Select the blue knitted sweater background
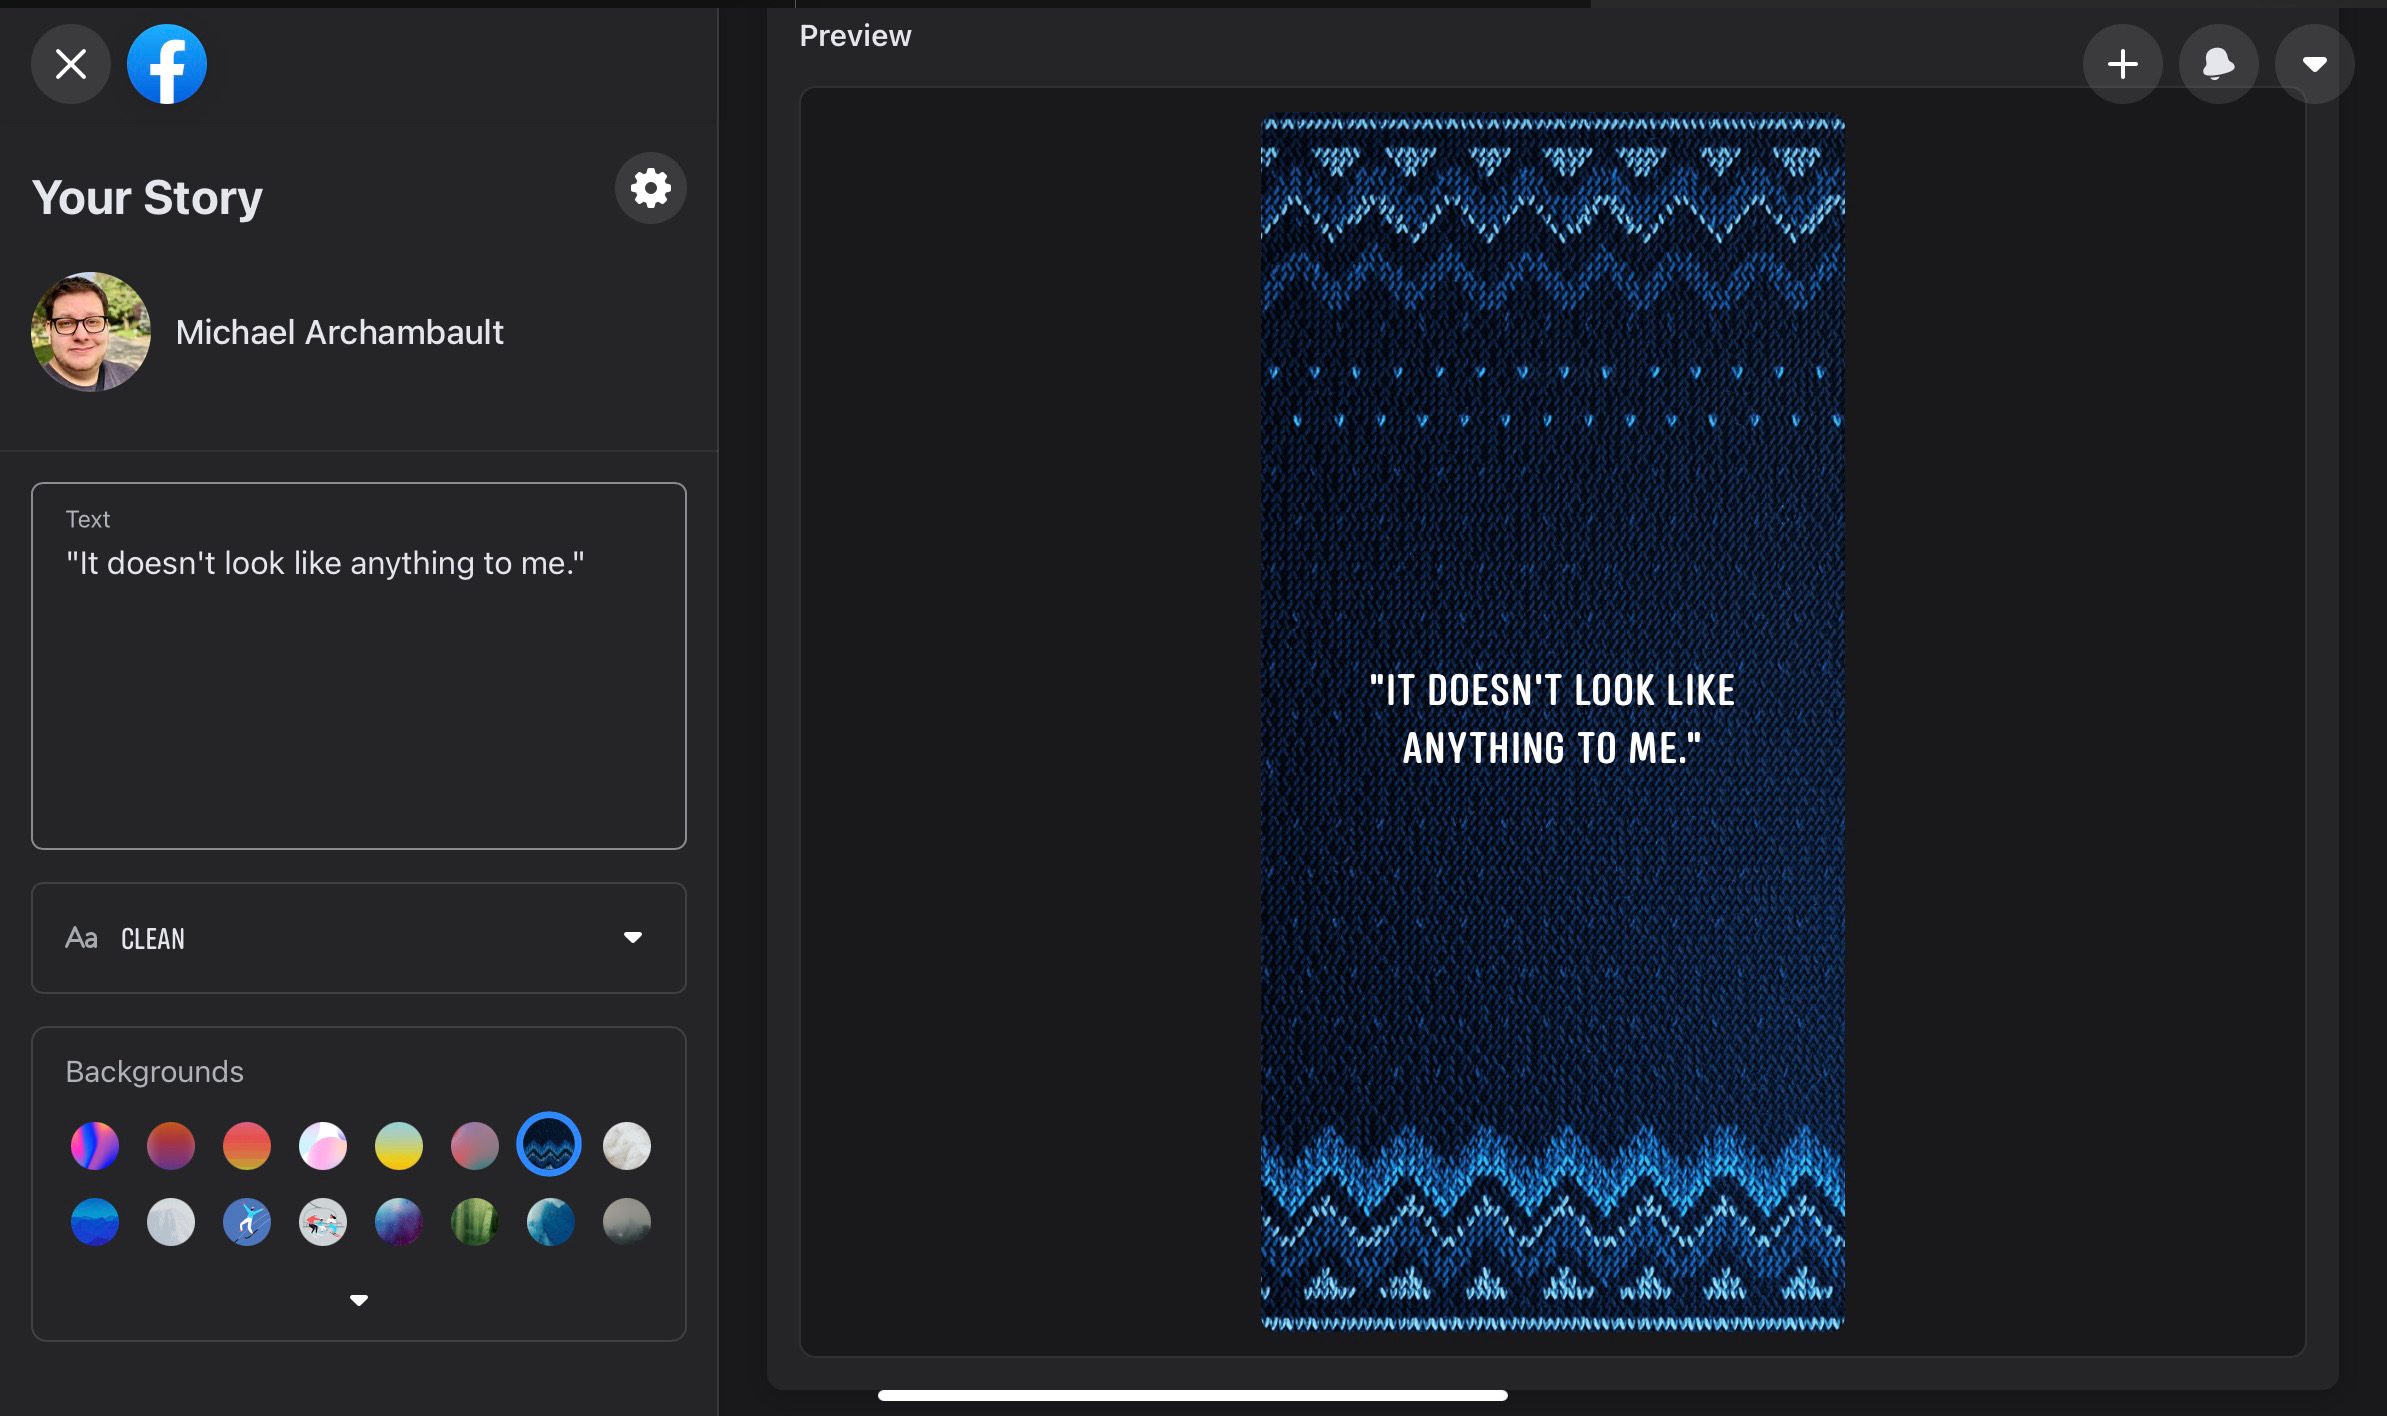This screenshot has width=2387, height=1416. 549,1144
